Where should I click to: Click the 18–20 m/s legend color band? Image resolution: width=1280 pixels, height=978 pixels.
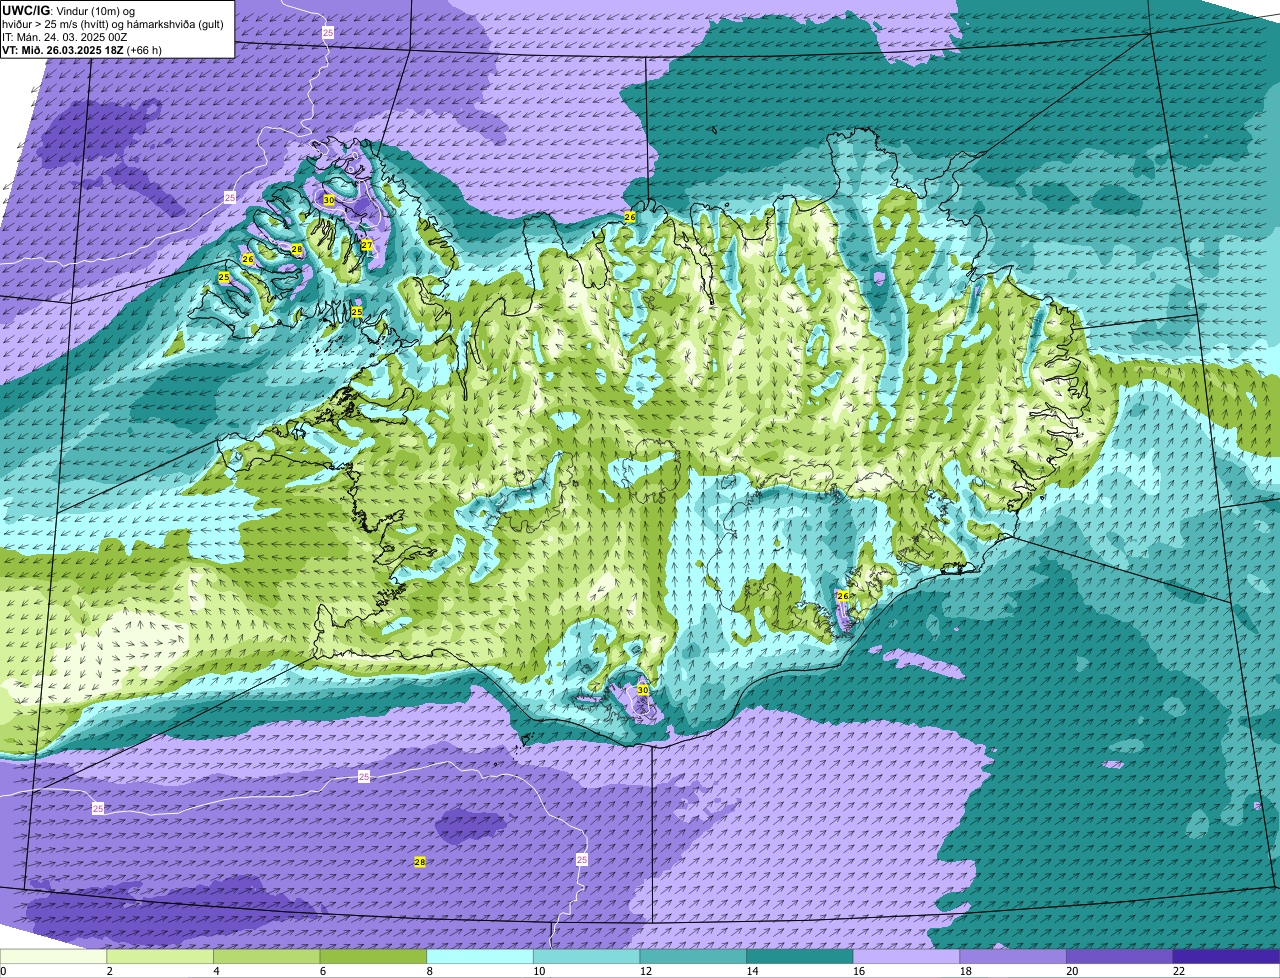pos(1013,956)
